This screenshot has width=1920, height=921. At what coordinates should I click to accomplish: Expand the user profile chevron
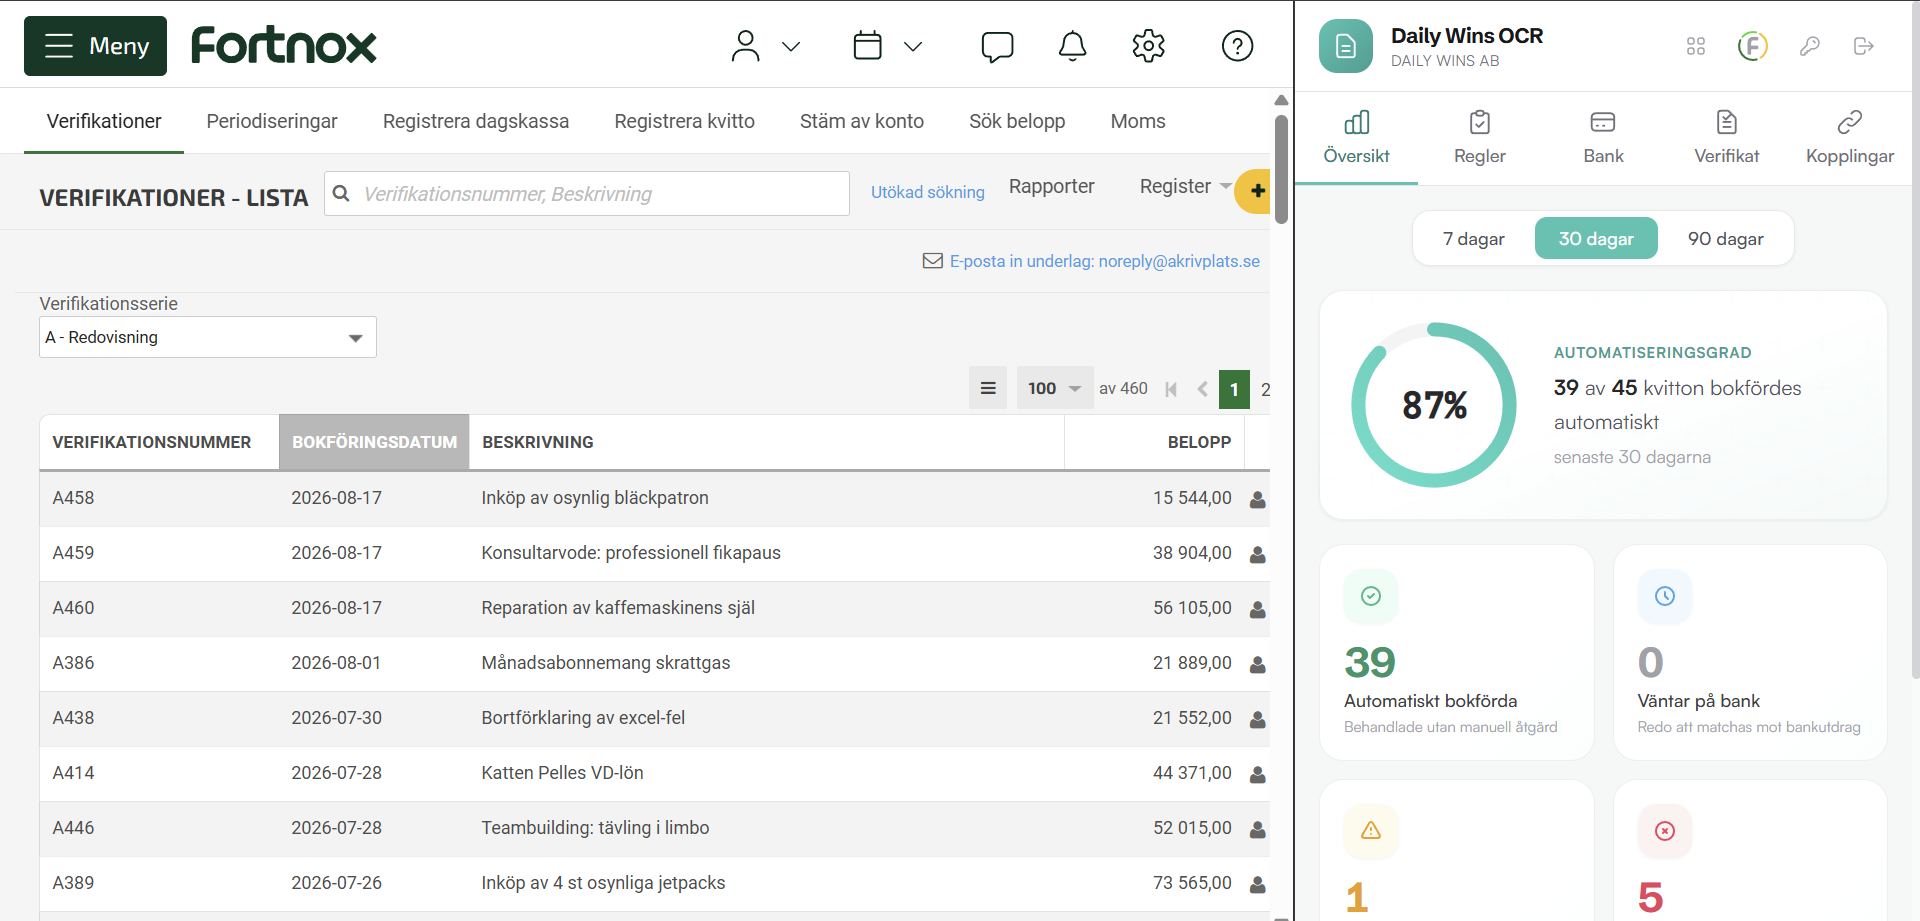pos(791,46)
